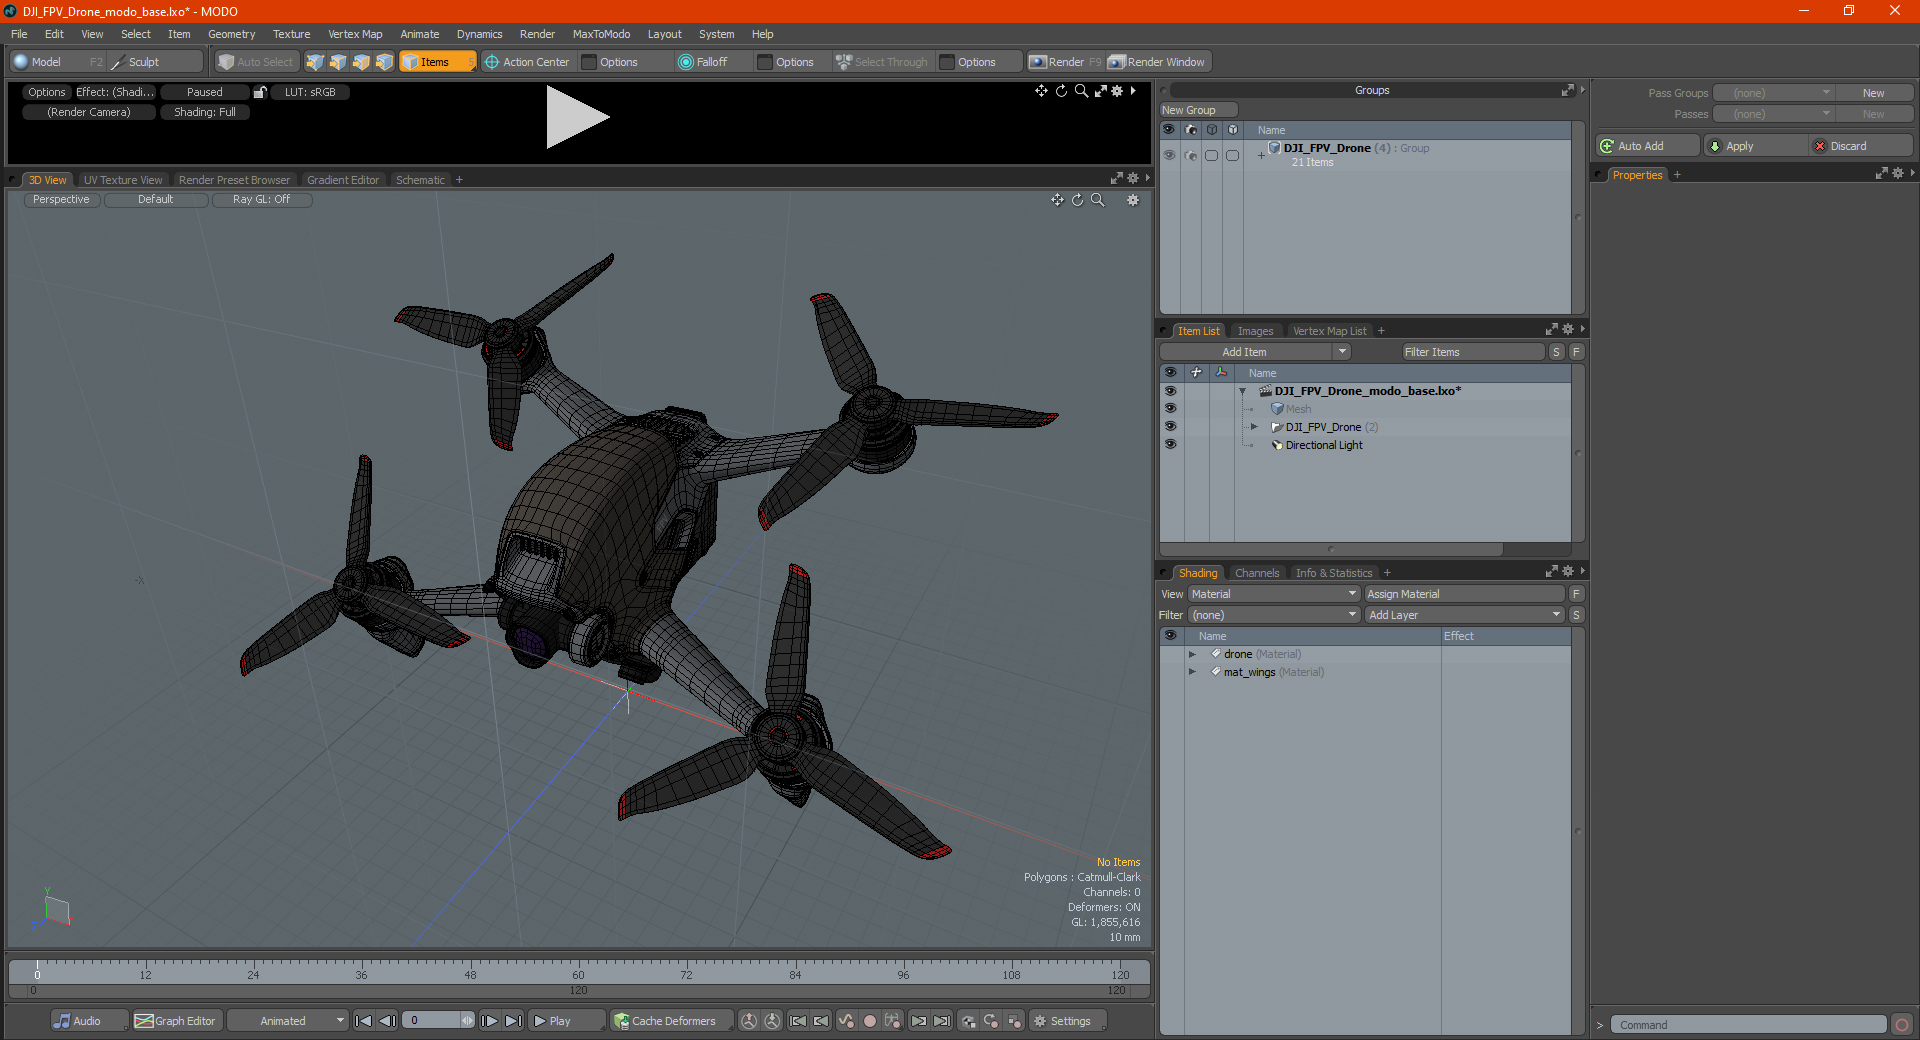Switch to Channels tab

[1256, 573]
